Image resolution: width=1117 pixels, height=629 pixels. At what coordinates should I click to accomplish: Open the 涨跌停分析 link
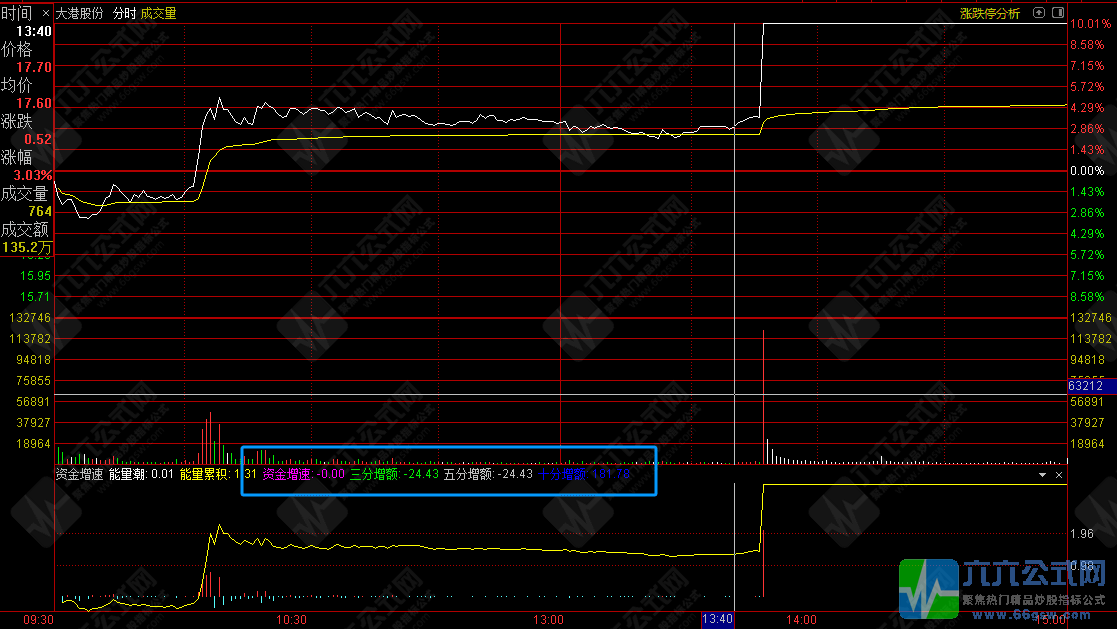[989, 14]
